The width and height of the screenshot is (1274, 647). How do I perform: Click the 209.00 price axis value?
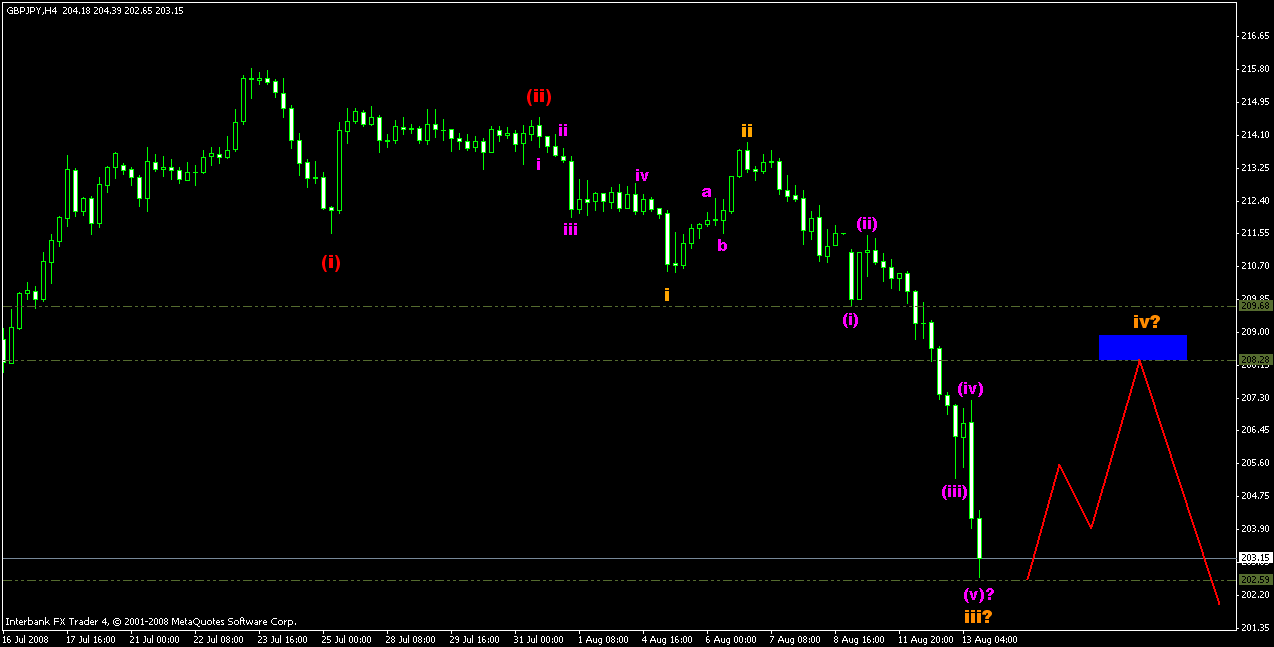[x=1255, y=331]
